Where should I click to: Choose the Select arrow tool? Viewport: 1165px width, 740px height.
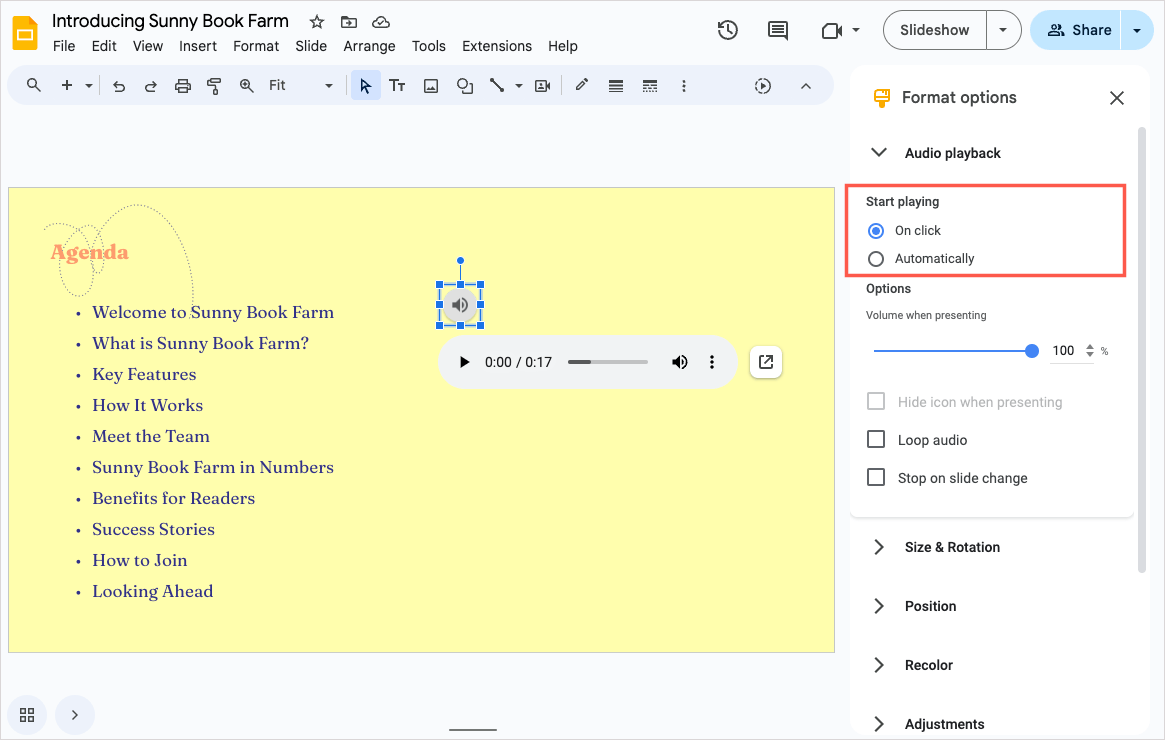pyautogui.click(x=366, y=85)
